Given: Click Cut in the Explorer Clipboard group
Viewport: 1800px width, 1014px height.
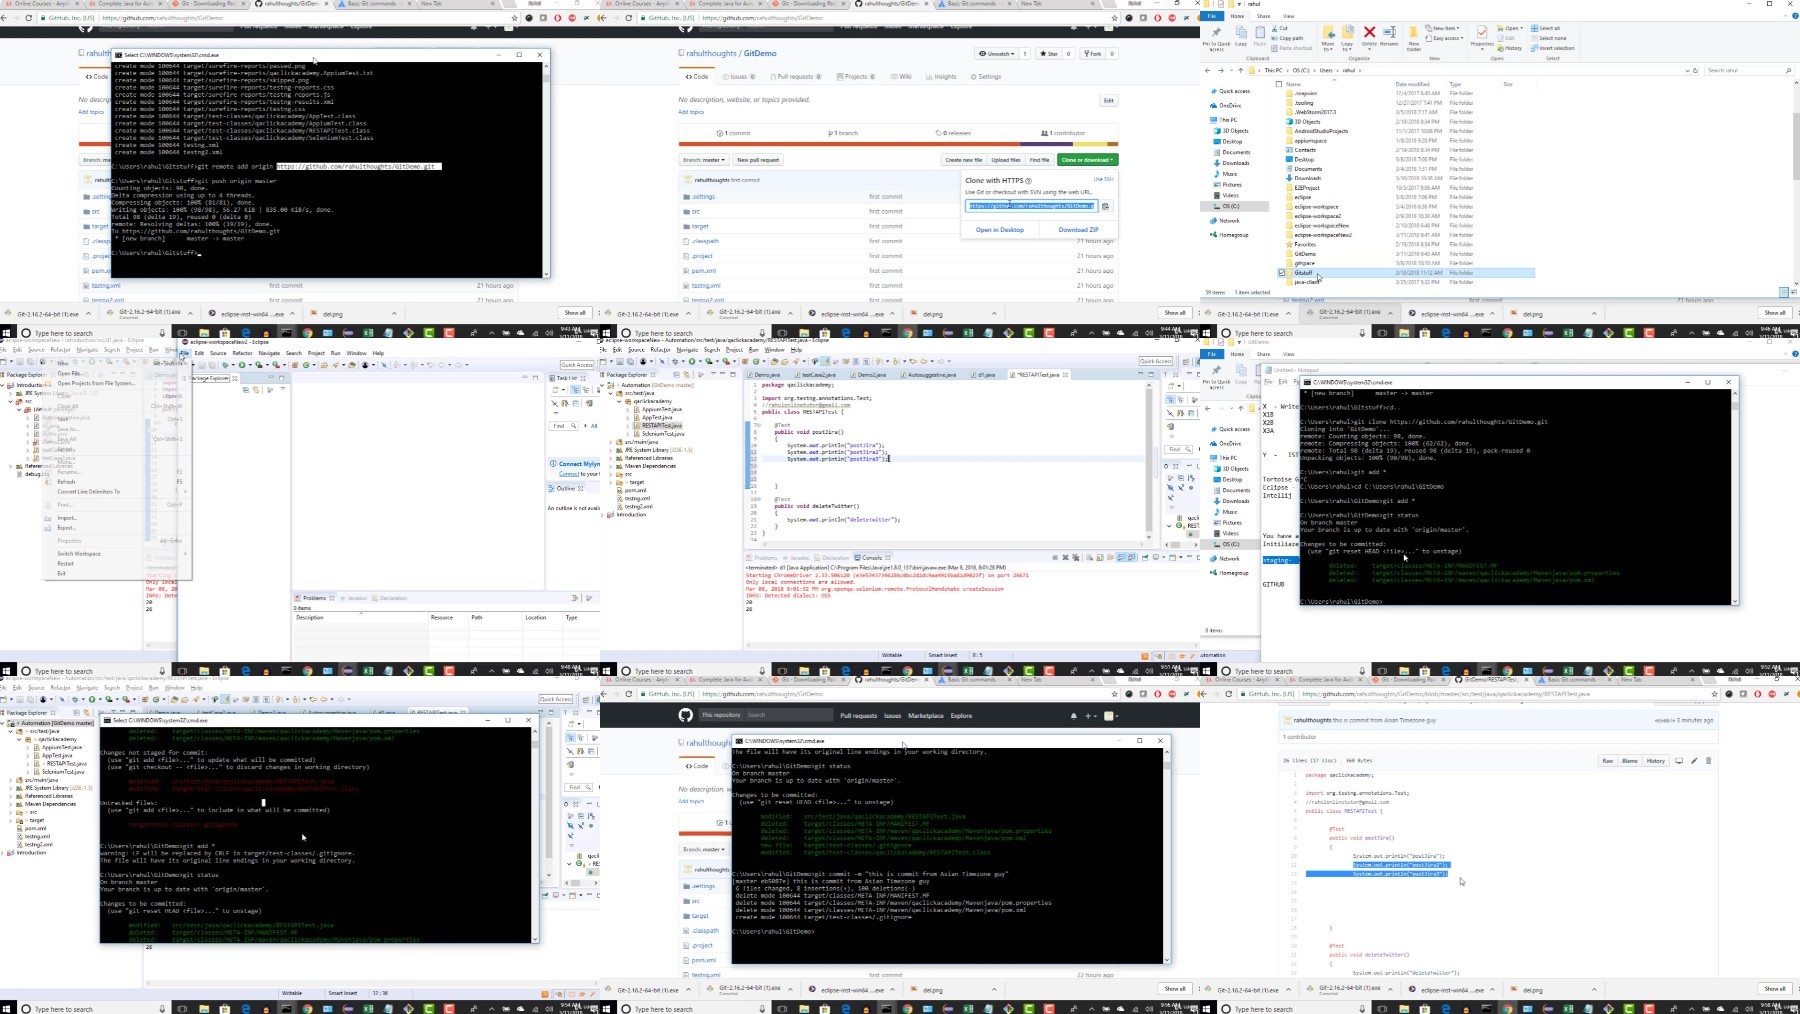Looking at the screenshot, I should [1281, 28].
